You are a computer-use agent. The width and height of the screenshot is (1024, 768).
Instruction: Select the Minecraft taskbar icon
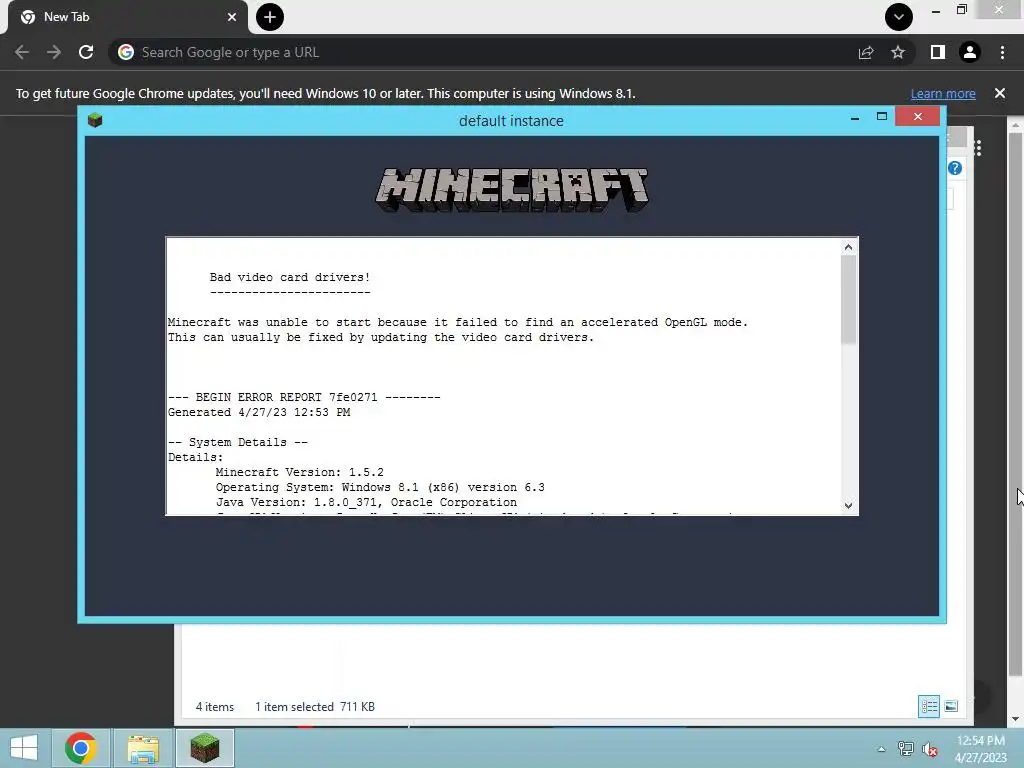(x=205, y=748)
